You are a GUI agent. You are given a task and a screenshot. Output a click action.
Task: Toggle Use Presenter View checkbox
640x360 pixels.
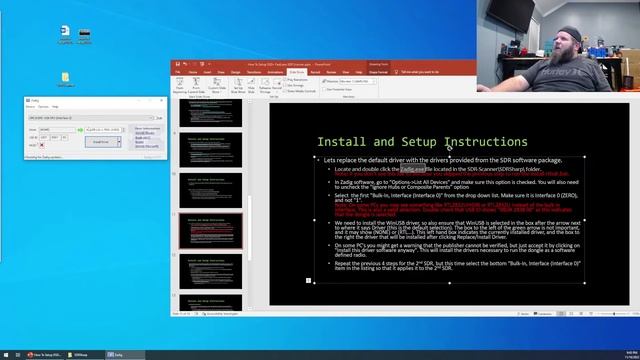coord(324,89)
